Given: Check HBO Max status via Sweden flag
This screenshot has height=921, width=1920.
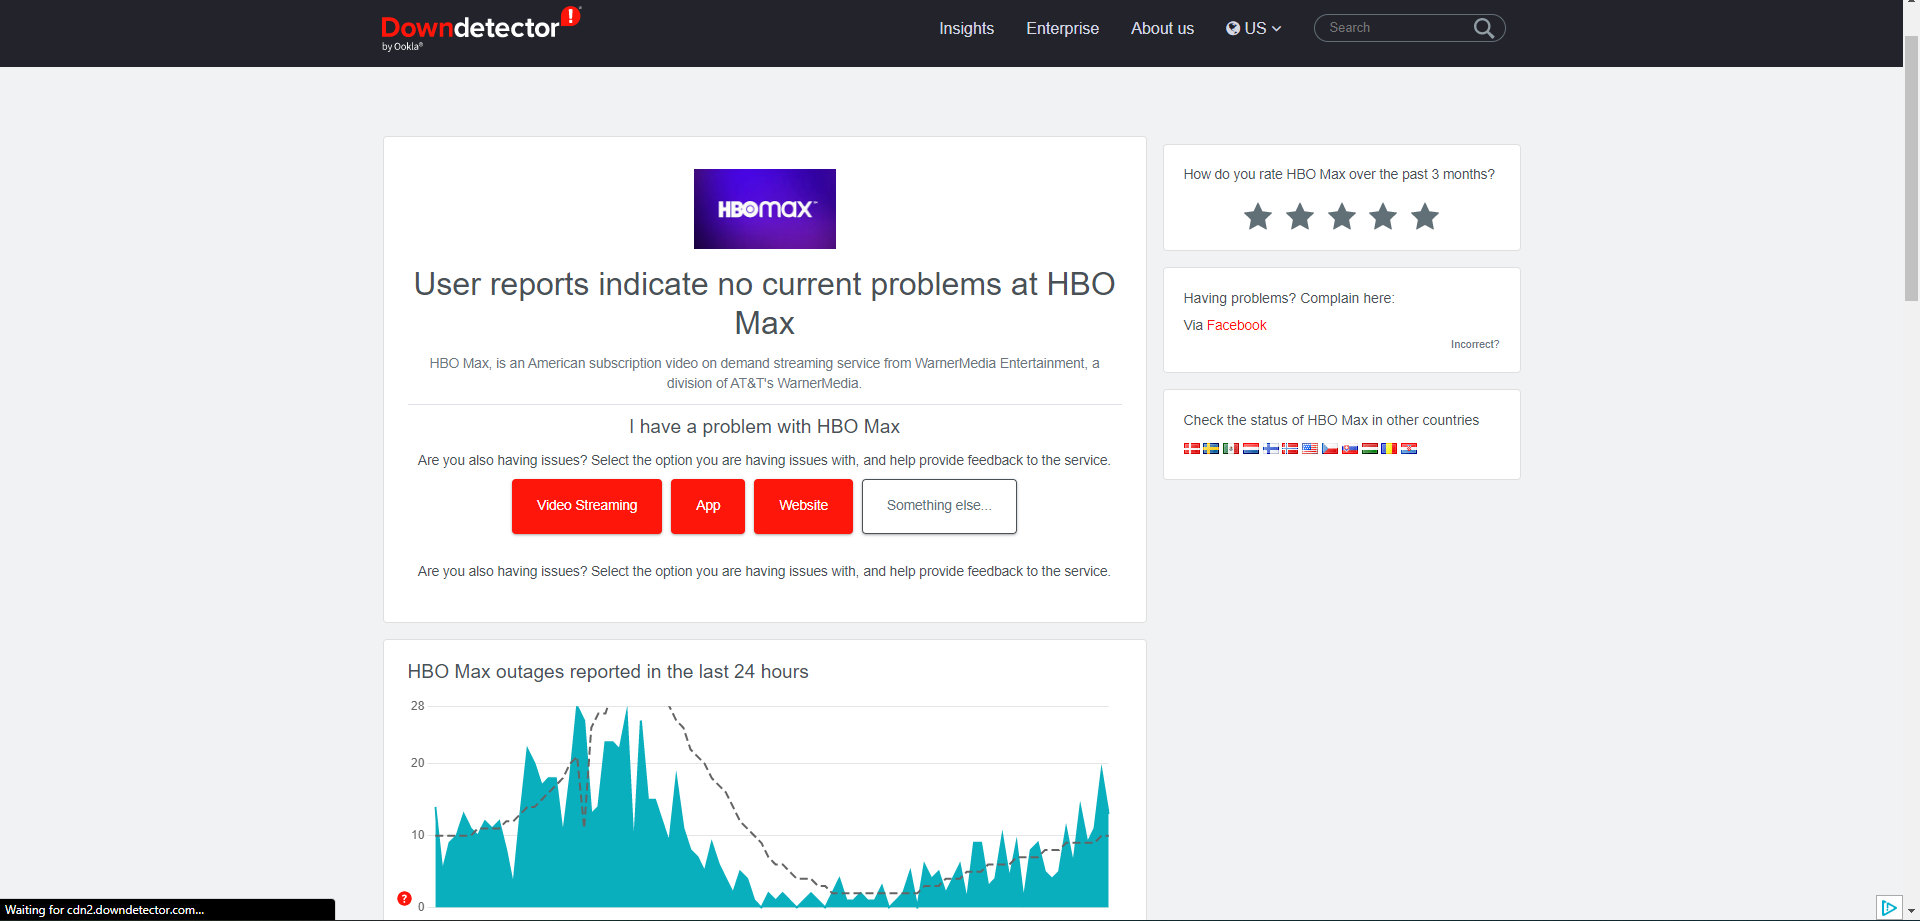Looking at the screenshot, I should [x=1211, y=448].
